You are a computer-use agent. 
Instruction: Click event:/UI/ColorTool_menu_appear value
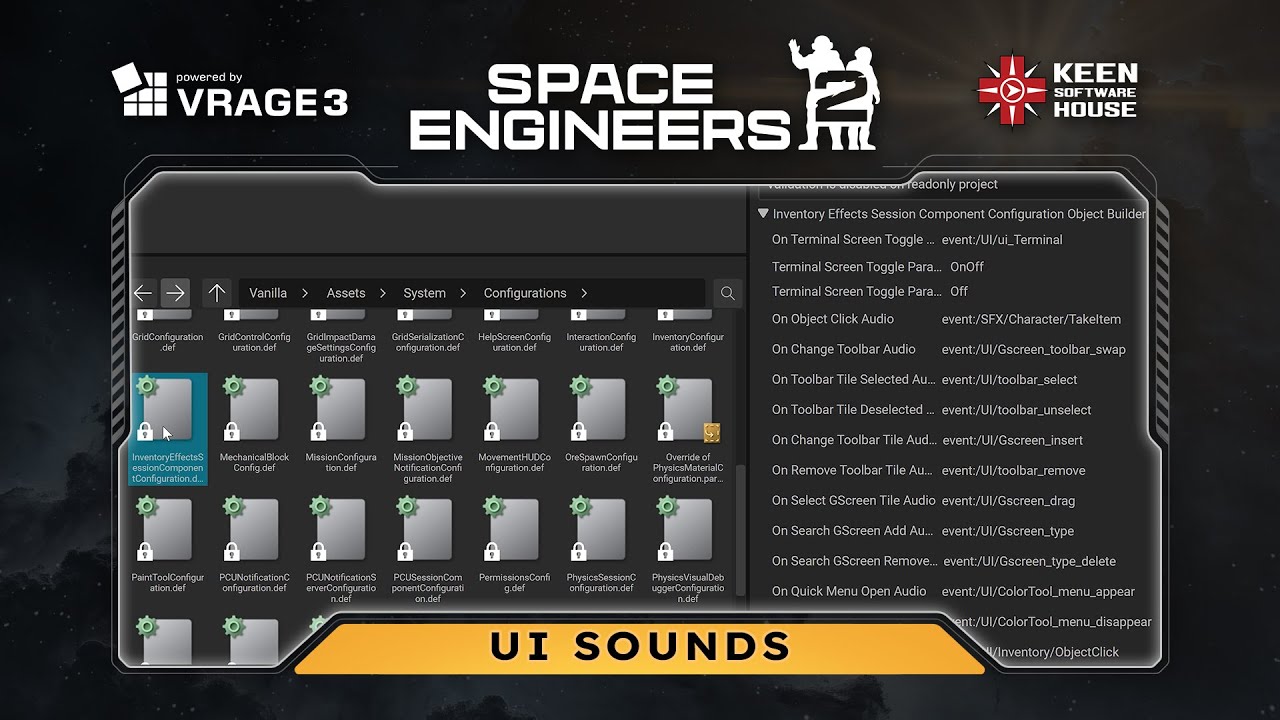1038,591
